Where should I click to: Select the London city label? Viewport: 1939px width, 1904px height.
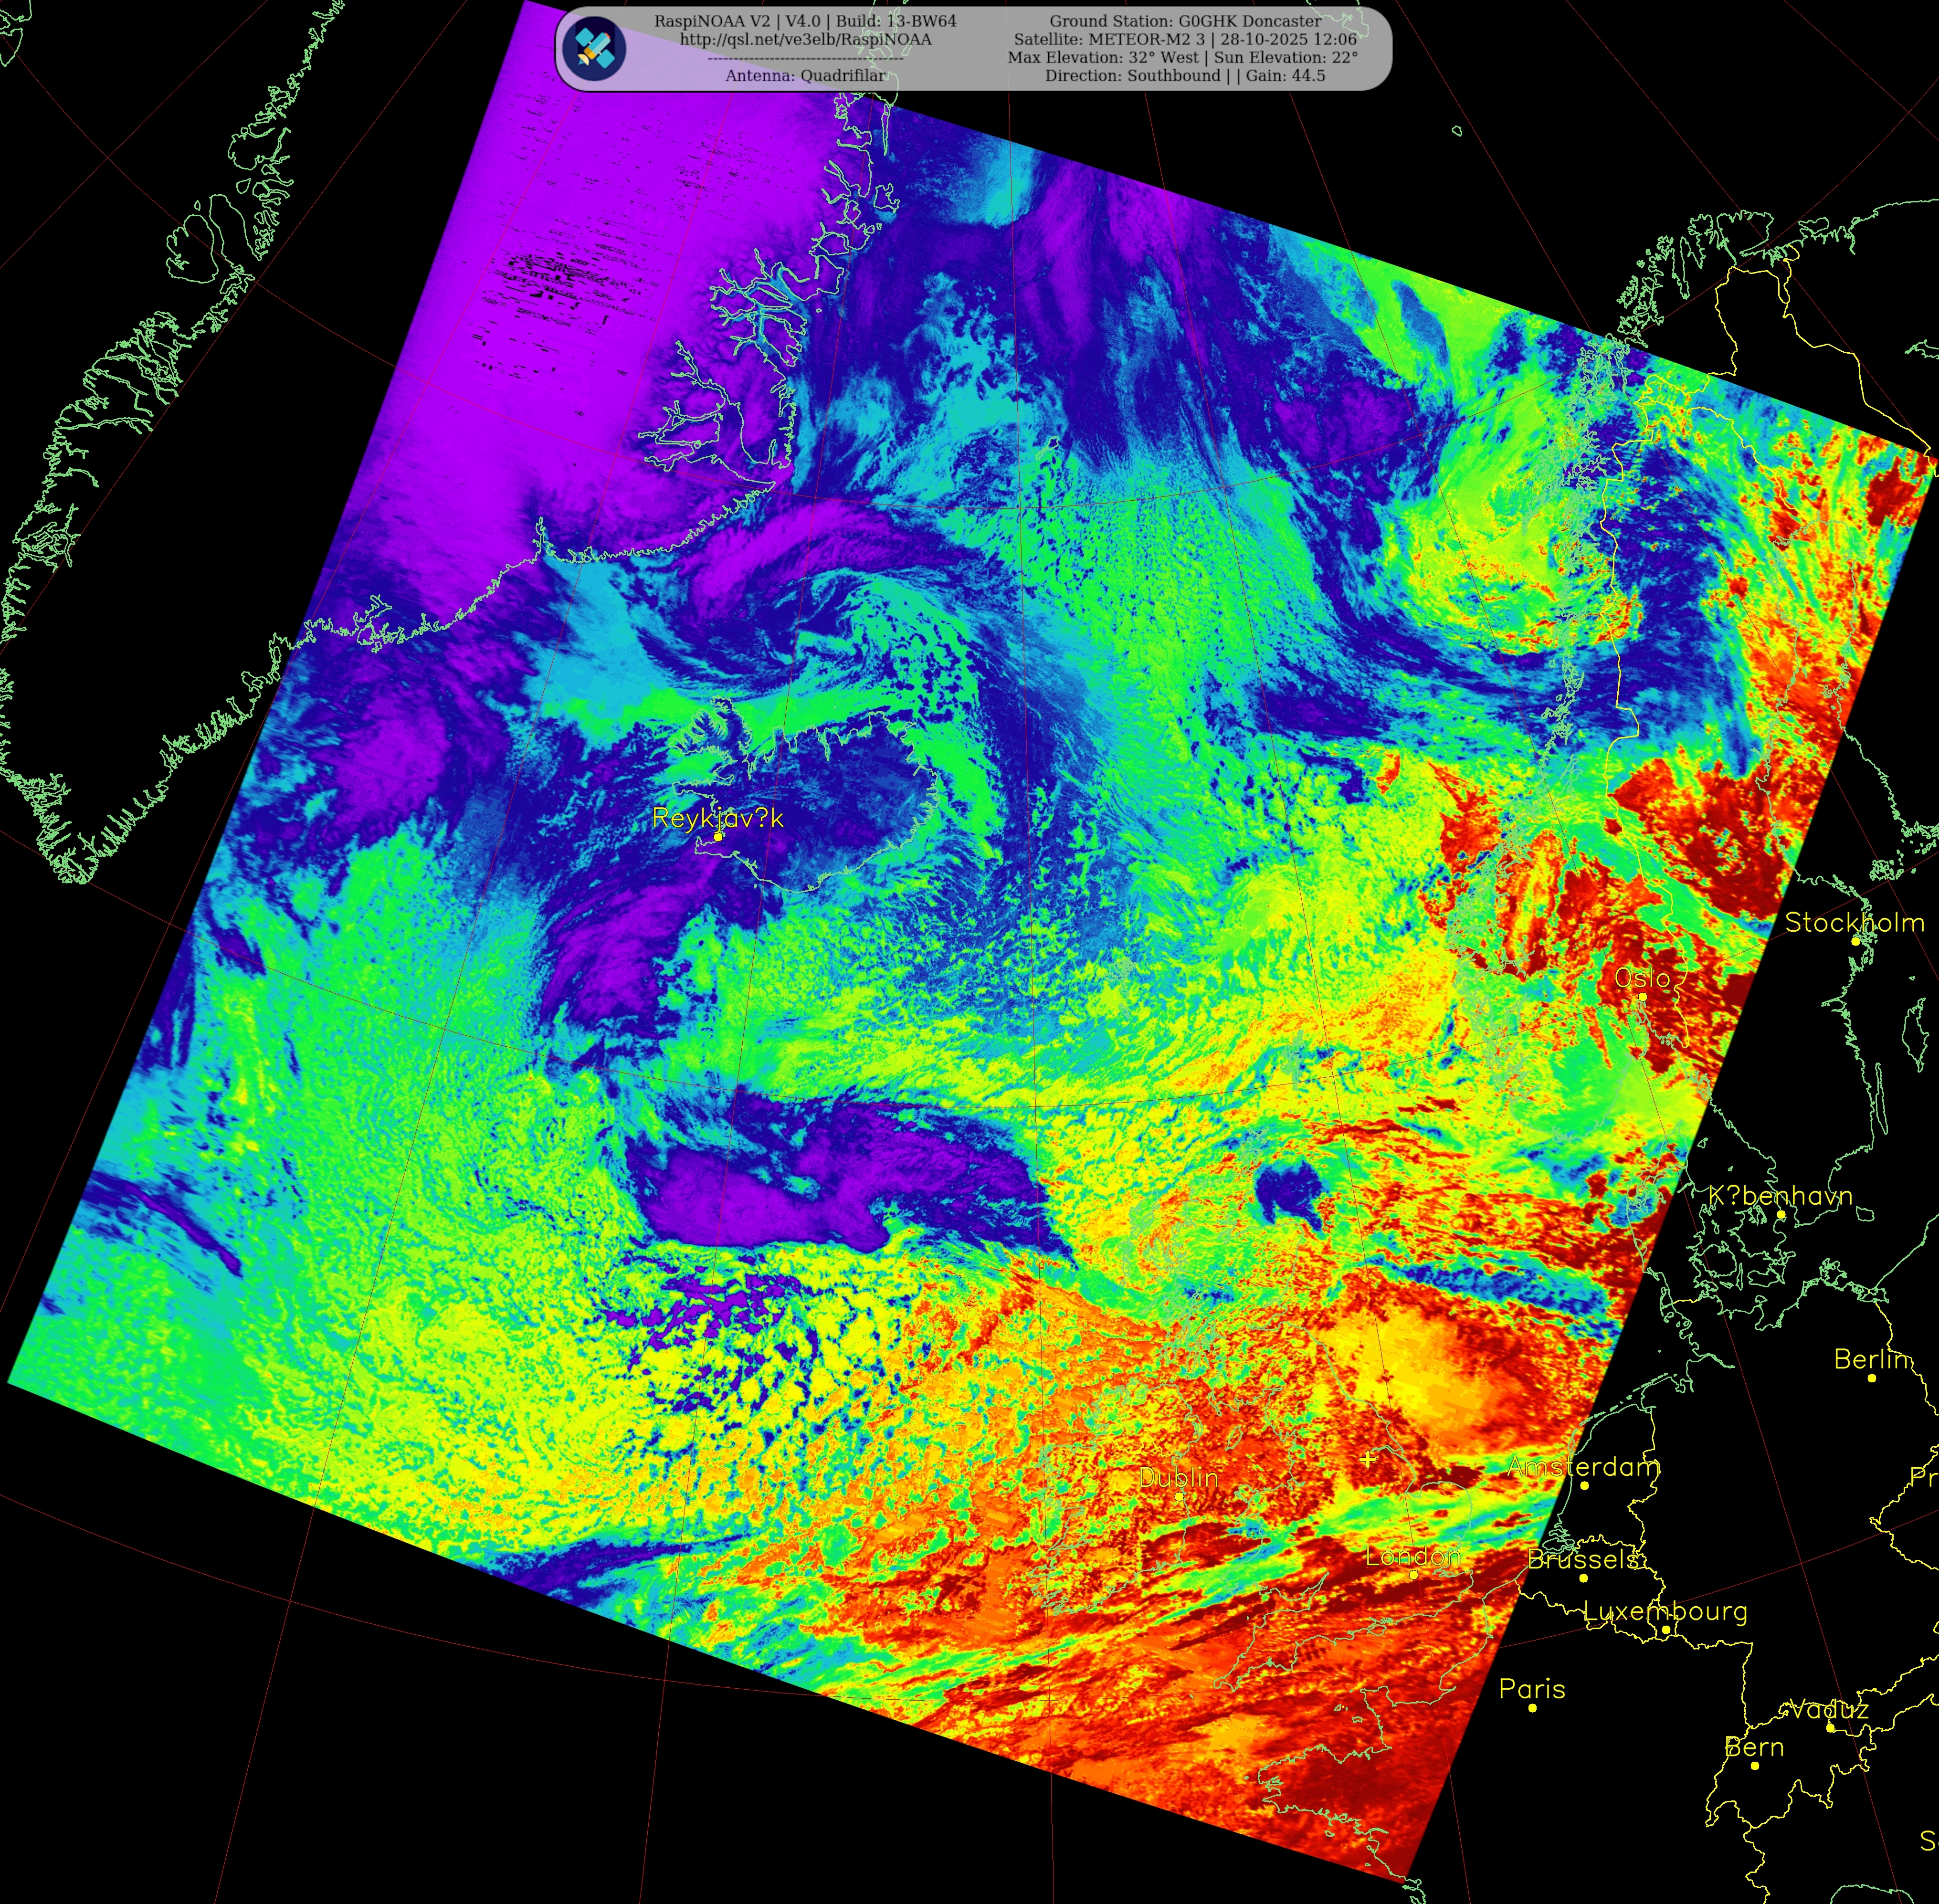(1413, 1556)
